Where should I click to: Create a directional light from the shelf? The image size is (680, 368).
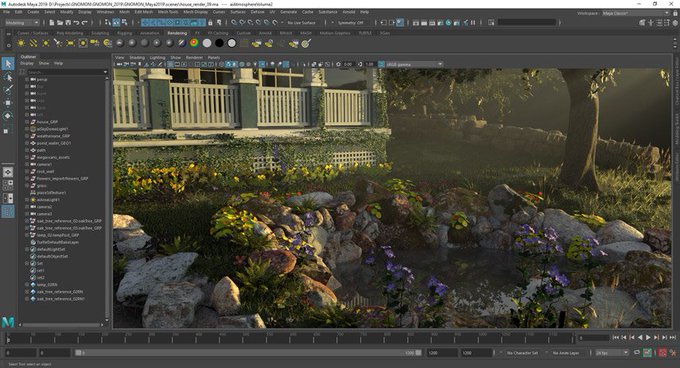click(x=33, y=43)
